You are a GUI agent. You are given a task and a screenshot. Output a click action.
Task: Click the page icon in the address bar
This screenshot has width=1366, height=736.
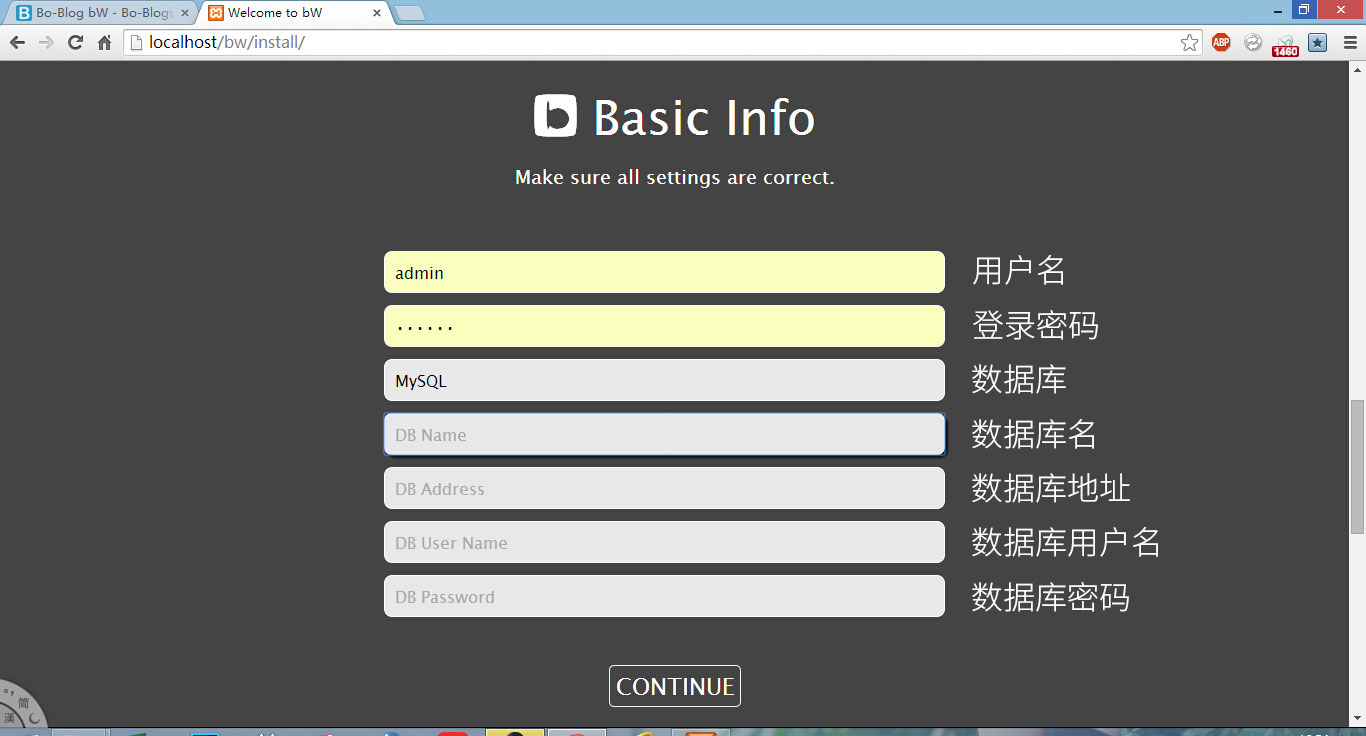[136, 42]
